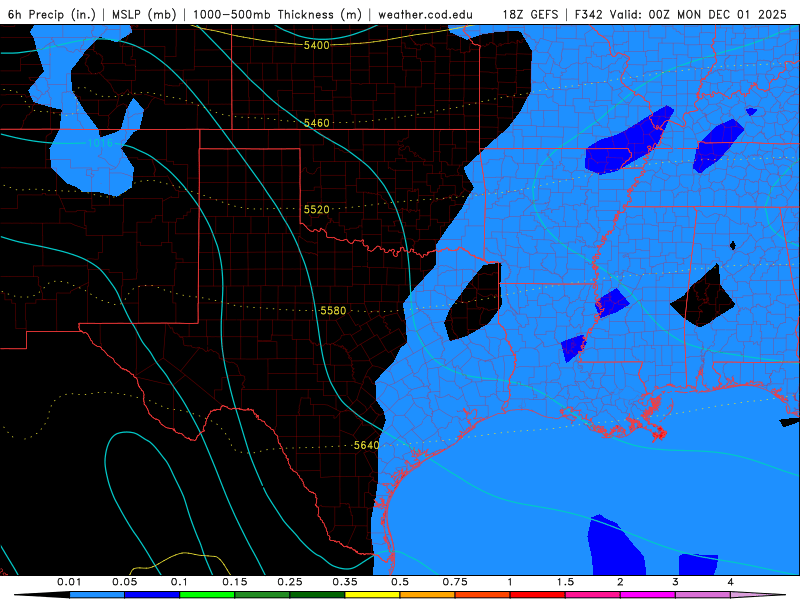Click the light violet 3 inch legend swatch
The width and height of the screenshot is (800, 600).
tap(703, 595)
